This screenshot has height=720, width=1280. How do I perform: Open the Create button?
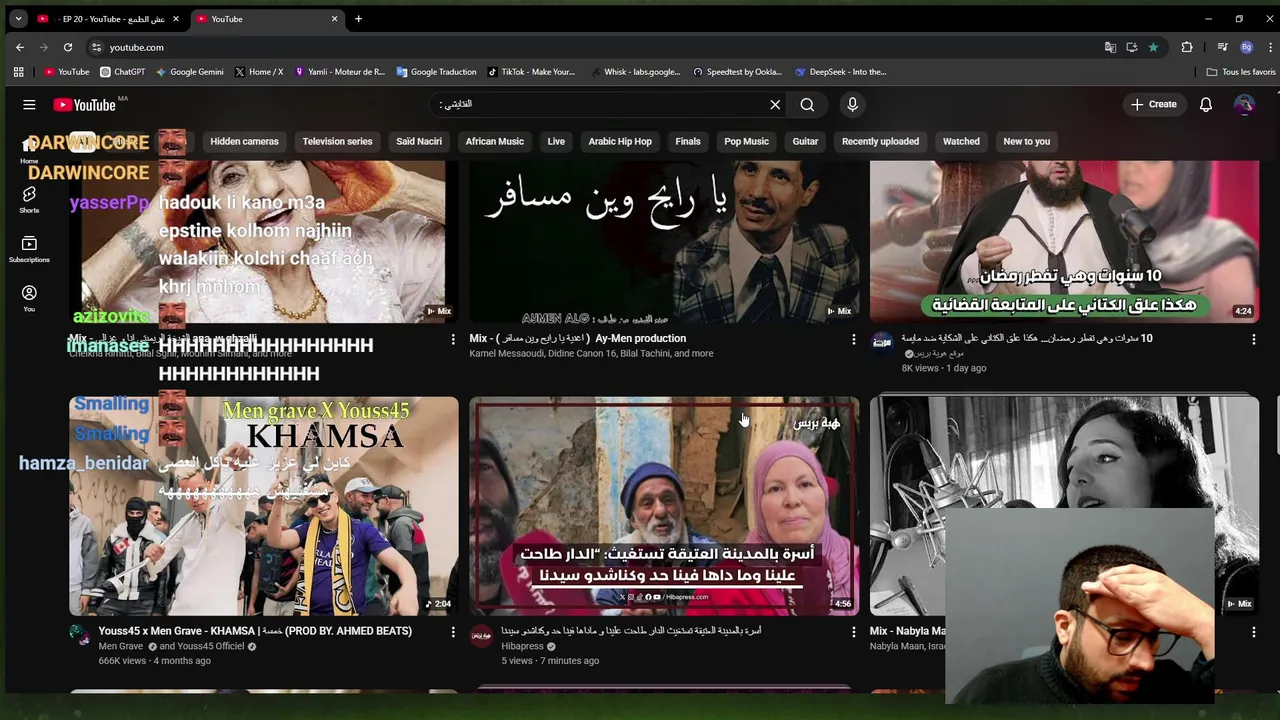click(x=1154, y=104)
